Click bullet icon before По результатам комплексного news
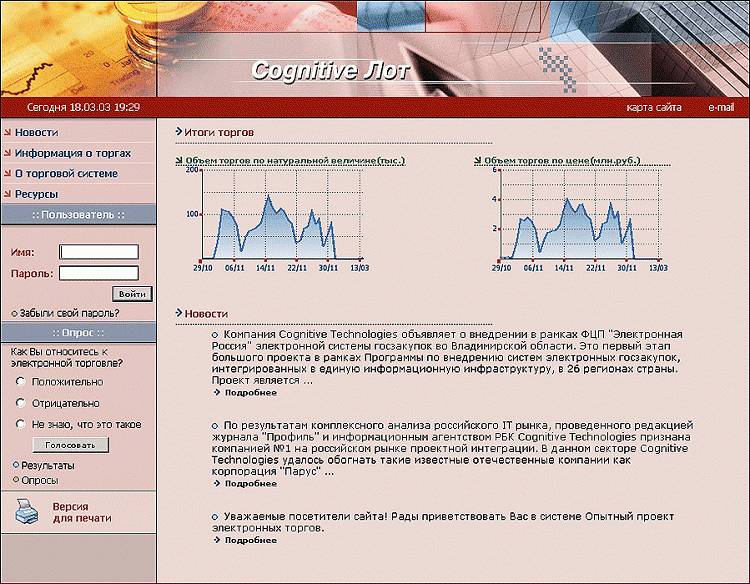This screenshot has height=584, width=750. coord(215,426)
